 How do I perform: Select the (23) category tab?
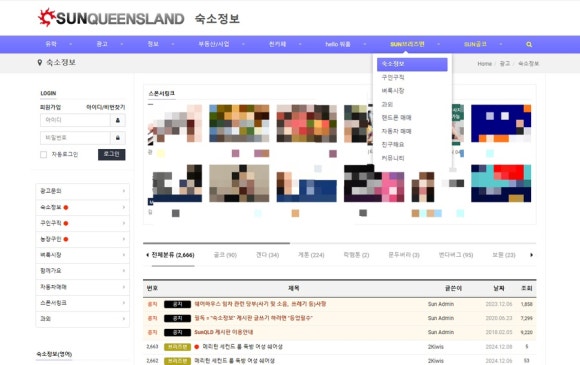click(504, 255)
